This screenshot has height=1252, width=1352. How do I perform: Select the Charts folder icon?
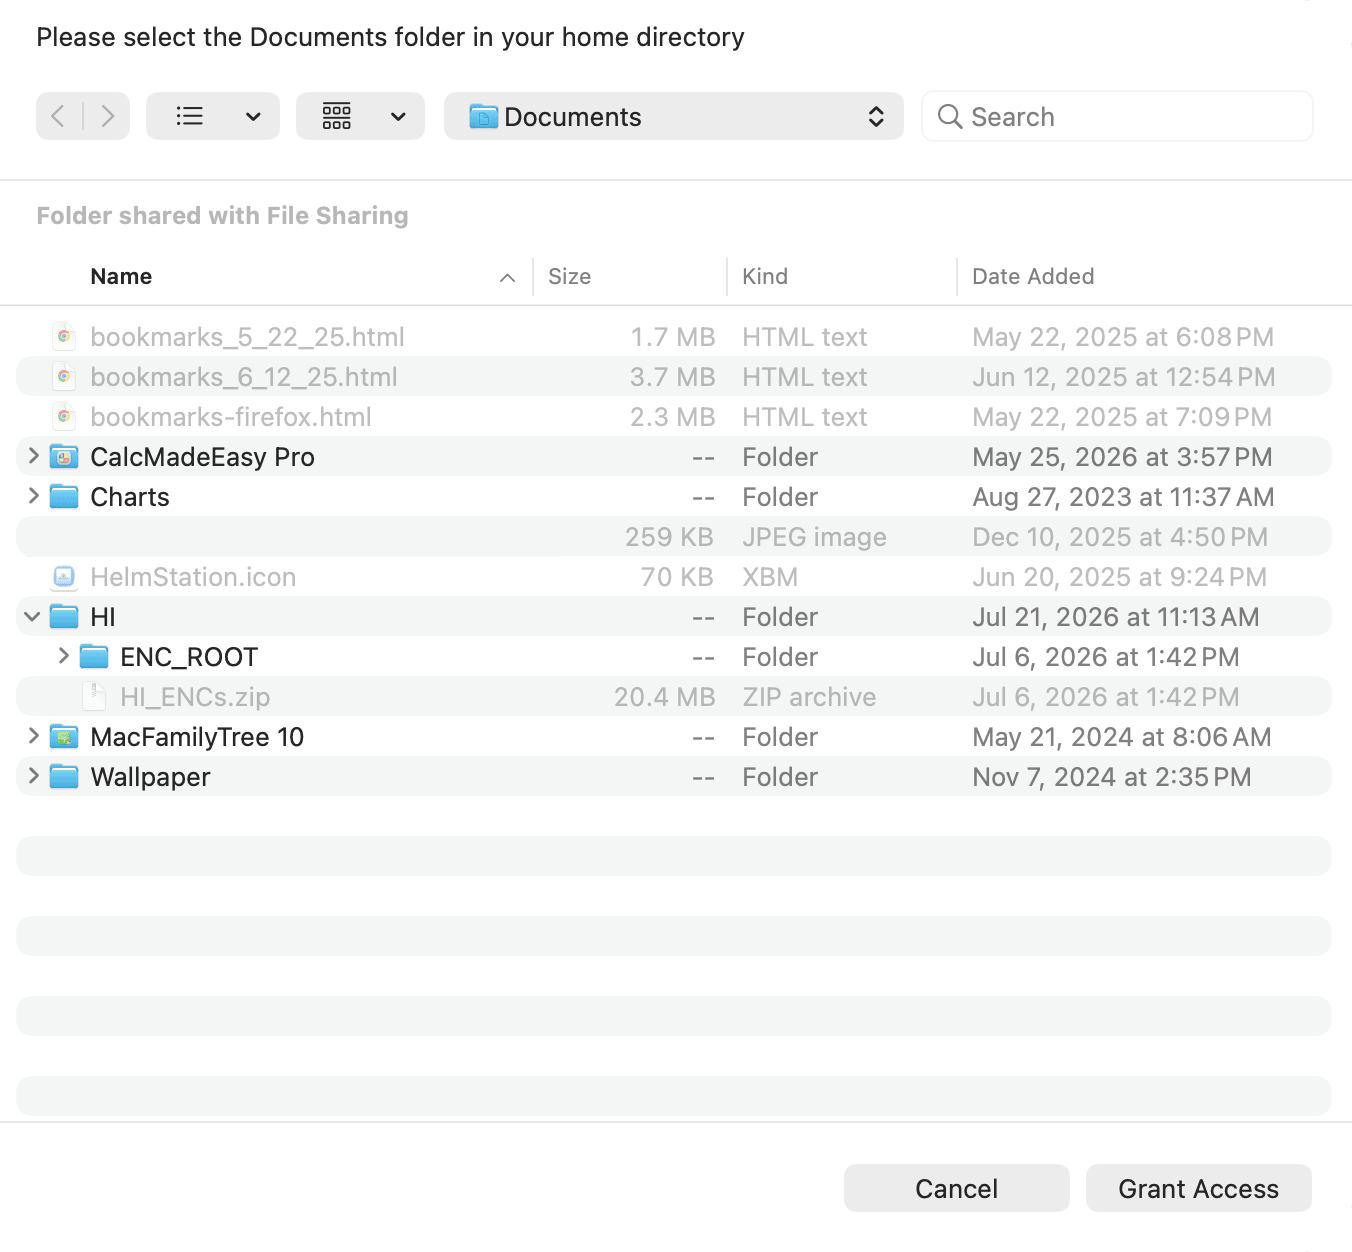64,496
